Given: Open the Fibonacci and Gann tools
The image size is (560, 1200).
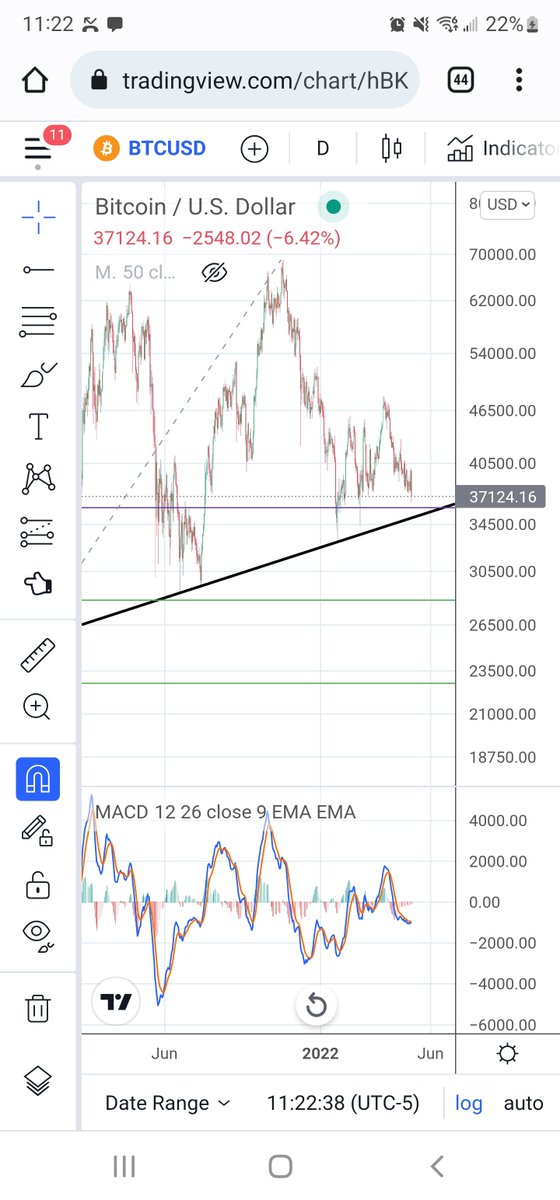Looking at the screenshot, I should click(x=38, y=322).
